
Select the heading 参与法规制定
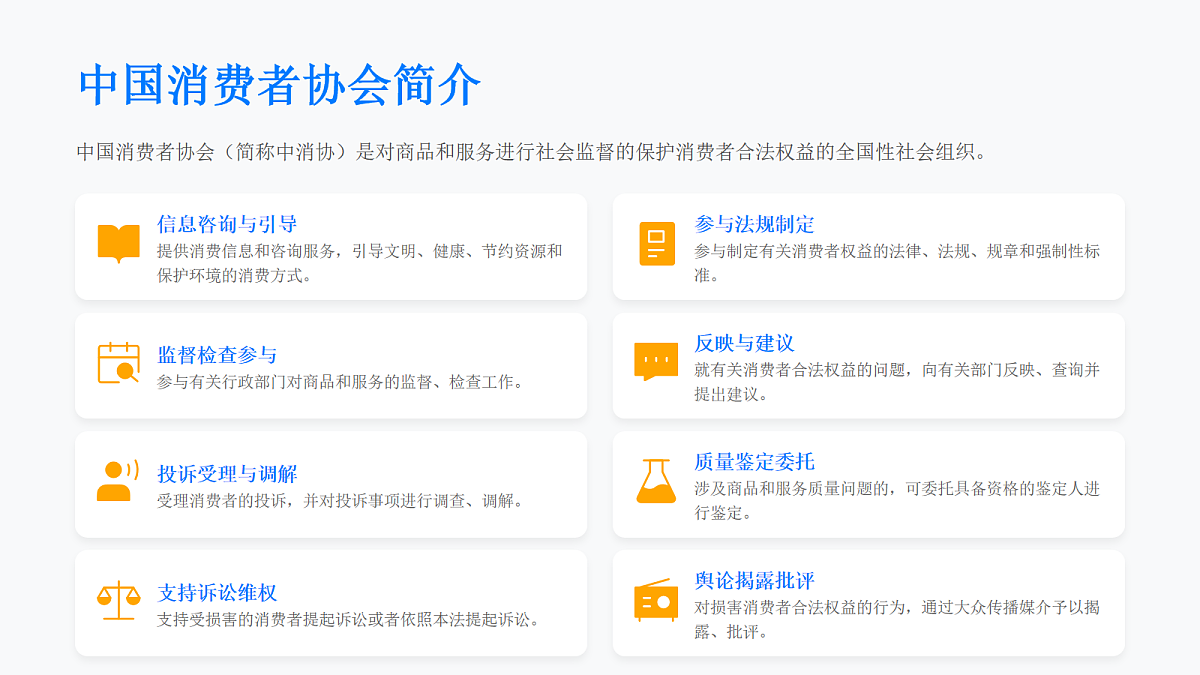click(755, 224)
